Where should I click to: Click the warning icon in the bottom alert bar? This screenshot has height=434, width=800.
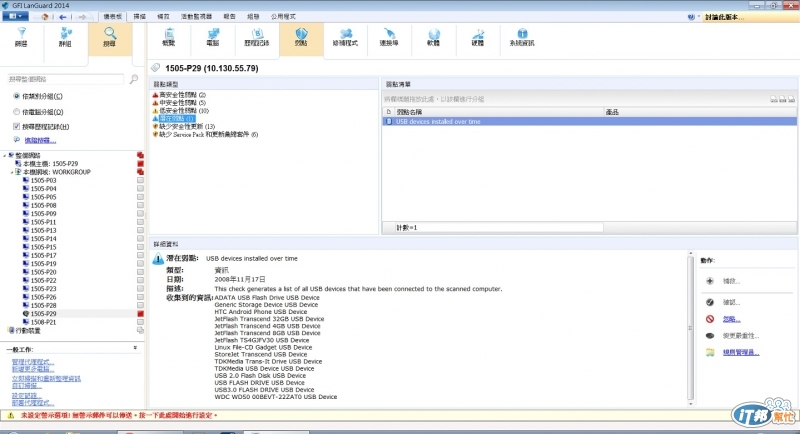click(x=10, y=416)
